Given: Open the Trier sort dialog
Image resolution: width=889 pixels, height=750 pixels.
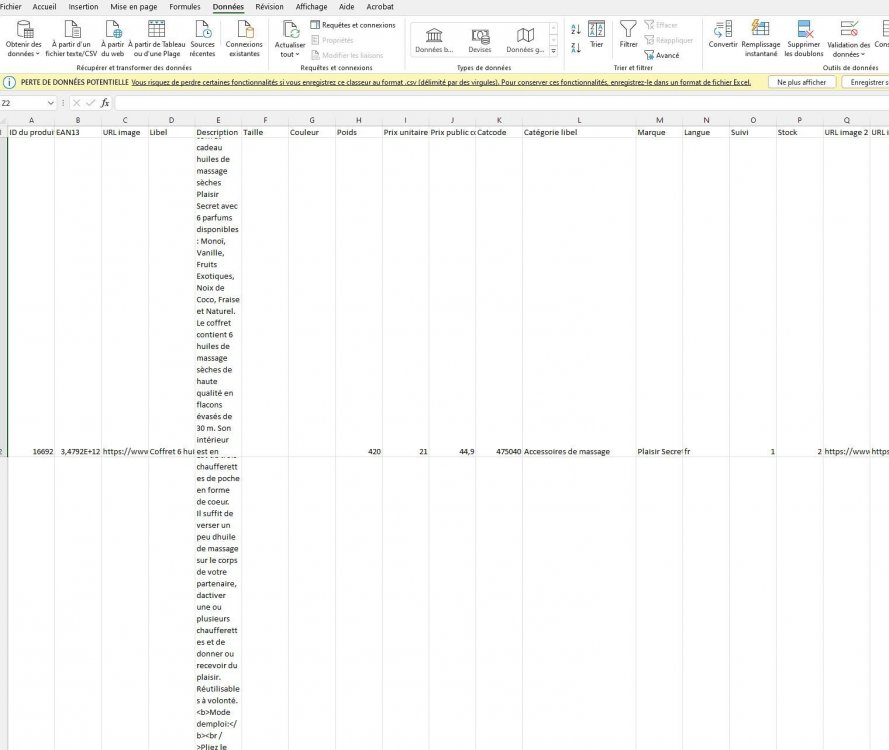Looking at the screenshot, I should point(596,34).
